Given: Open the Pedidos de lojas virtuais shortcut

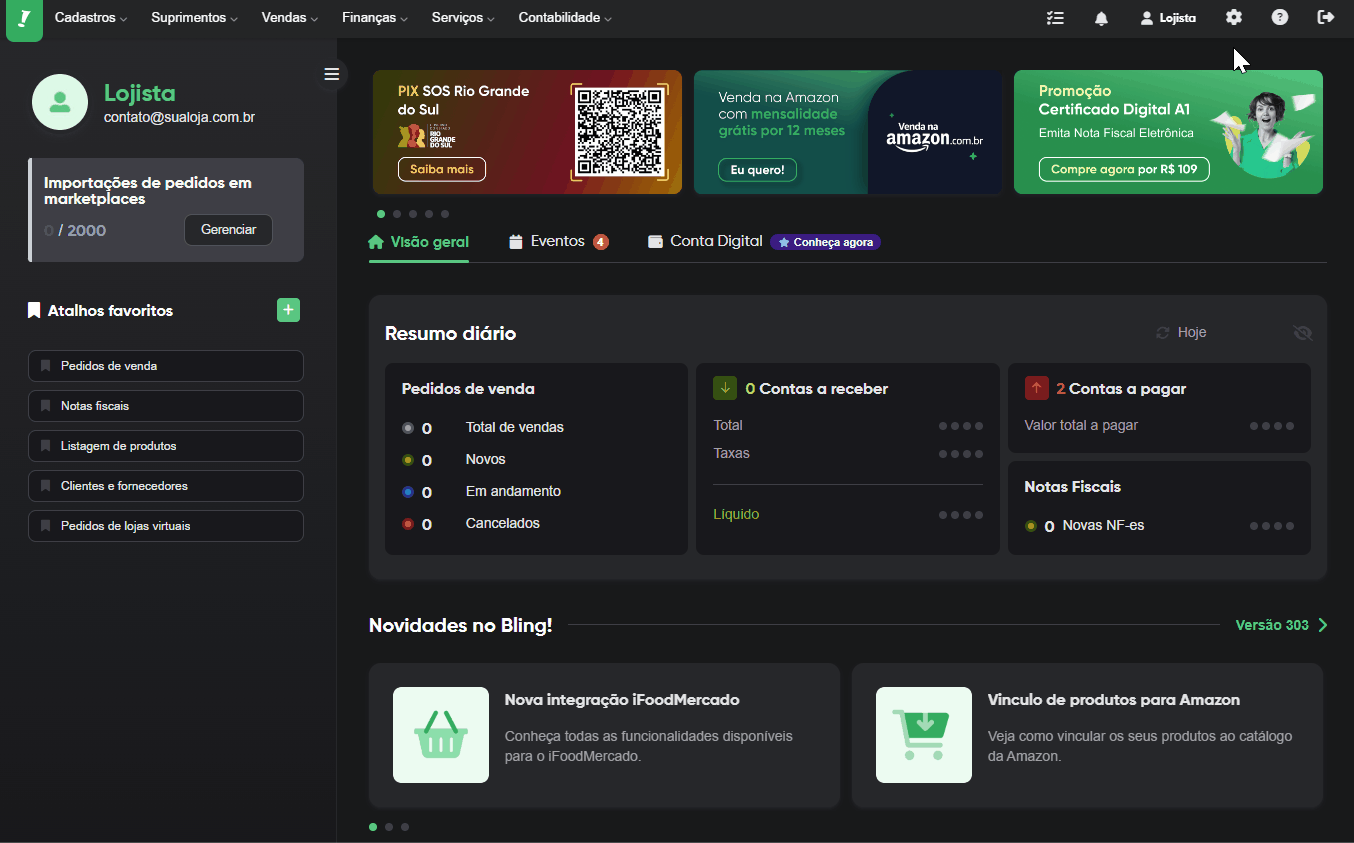Looking at the screenshot, I should (166, 526).
